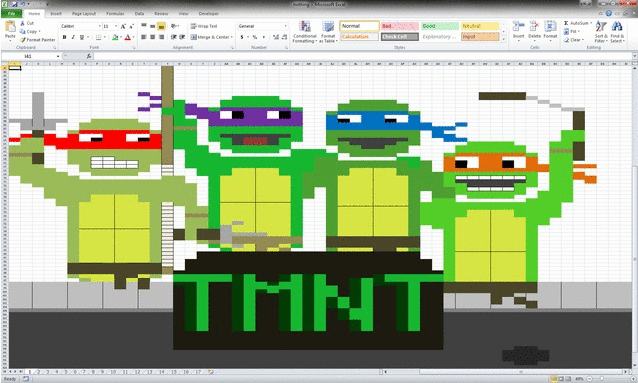Open the Formulas ribbon tab

115,13
